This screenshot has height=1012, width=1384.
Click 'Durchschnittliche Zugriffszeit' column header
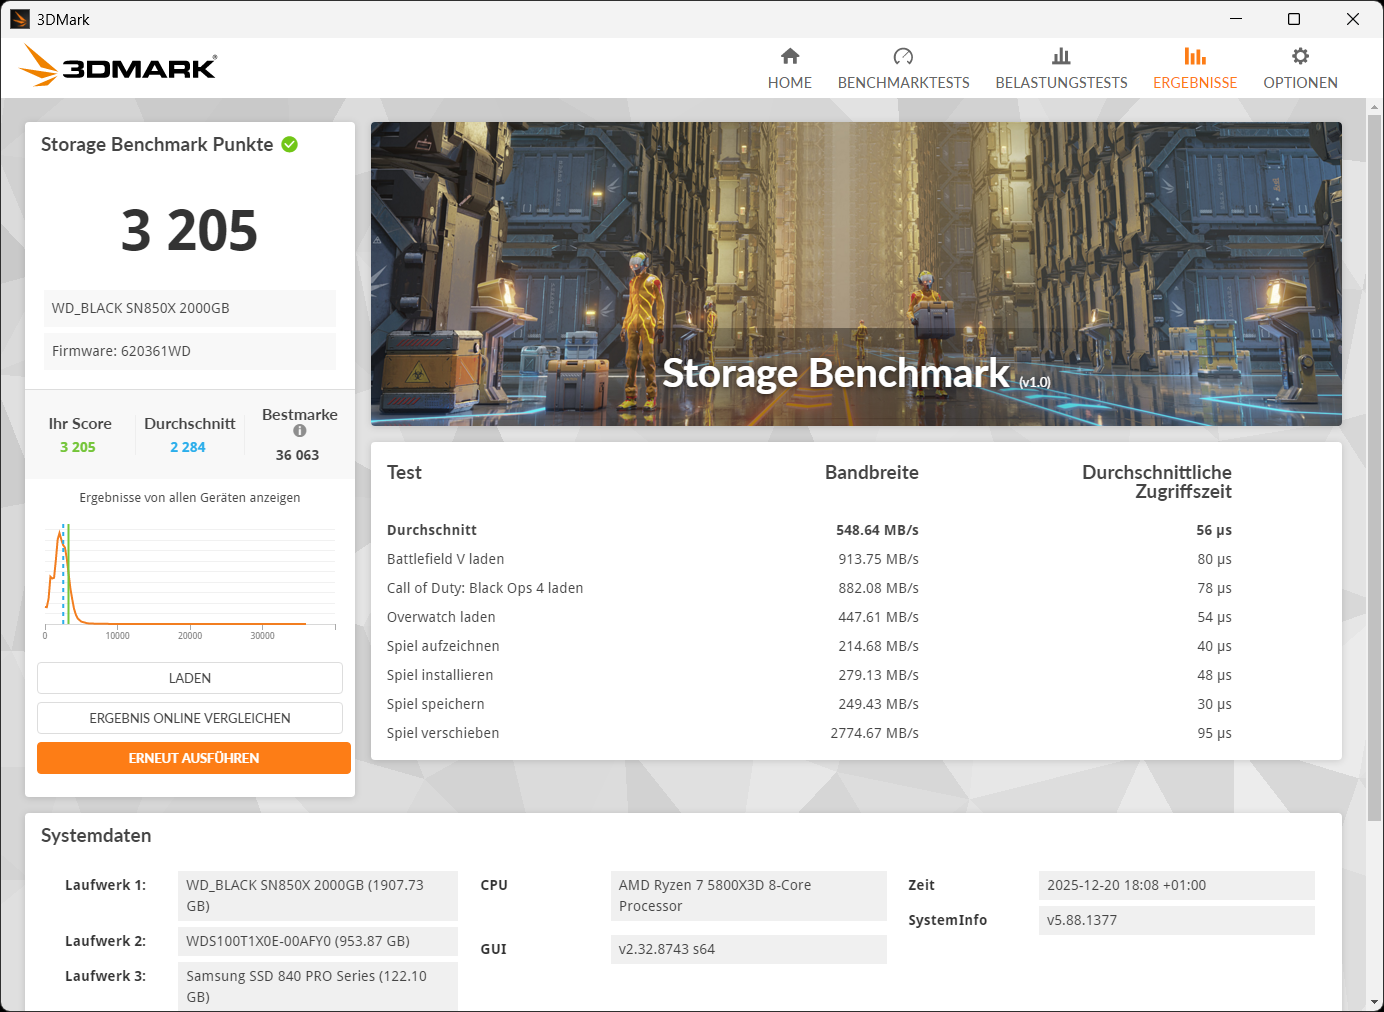(1157, 482)
